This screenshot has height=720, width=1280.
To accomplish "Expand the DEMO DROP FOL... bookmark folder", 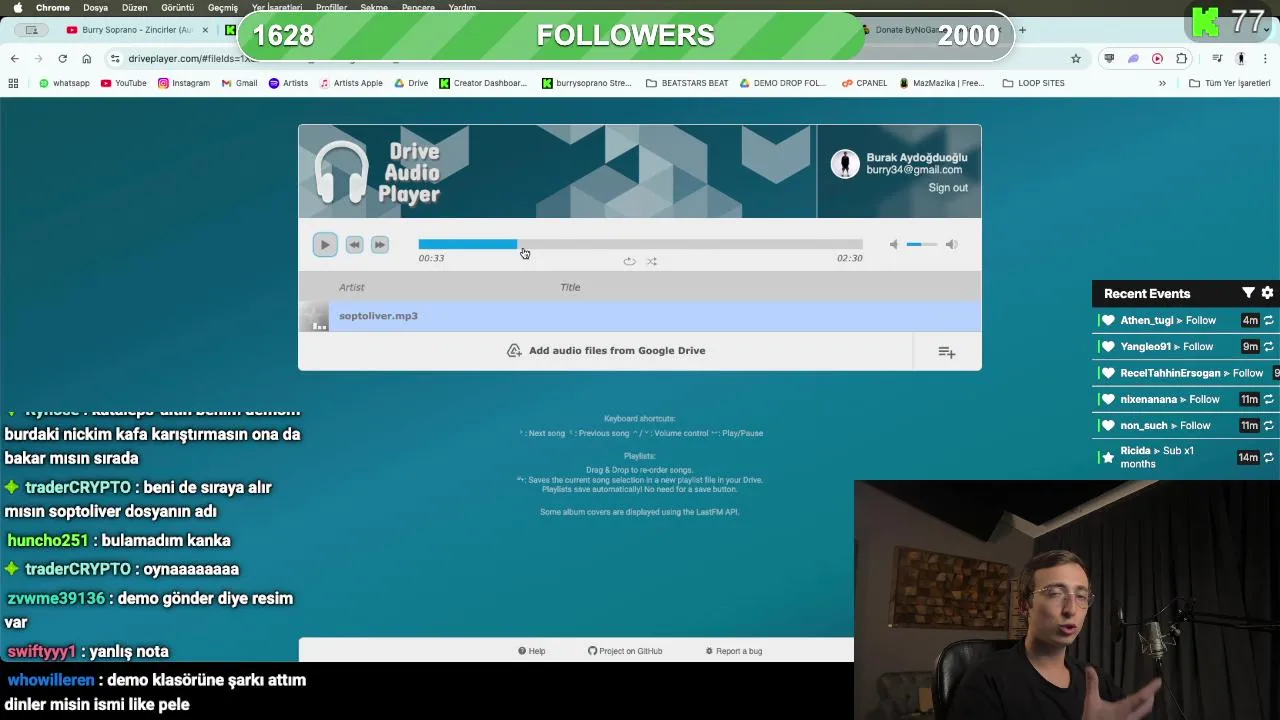I will [782, 83].
